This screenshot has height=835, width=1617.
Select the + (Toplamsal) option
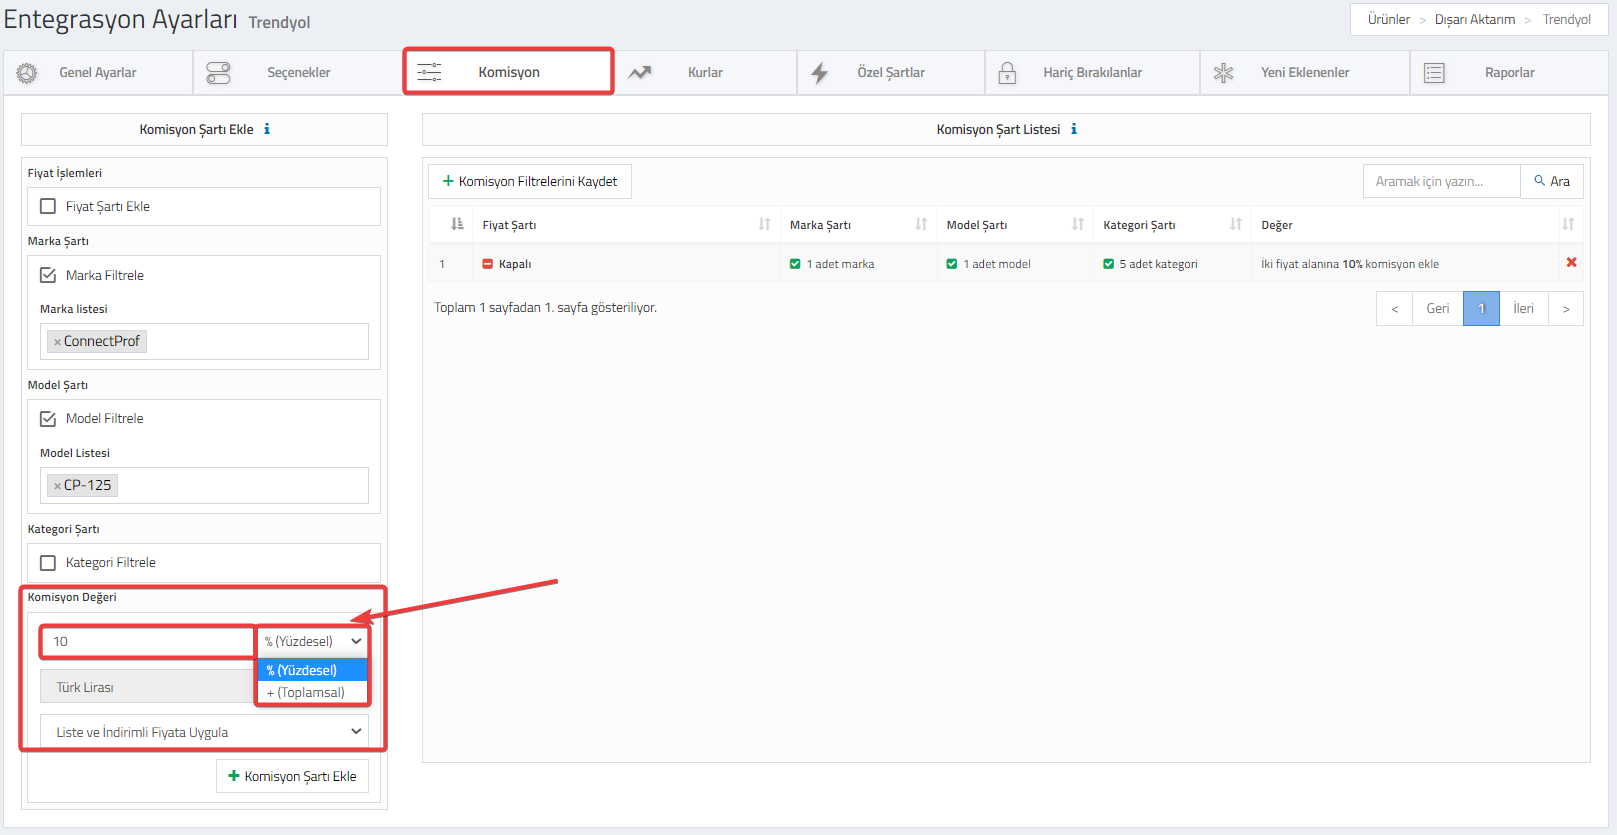(313, 692)
